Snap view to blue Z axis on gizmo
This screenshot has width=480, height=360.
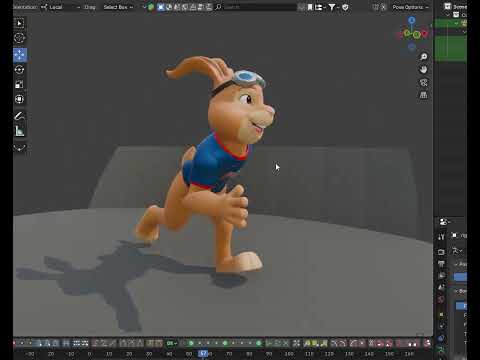[x=412, y=20]
